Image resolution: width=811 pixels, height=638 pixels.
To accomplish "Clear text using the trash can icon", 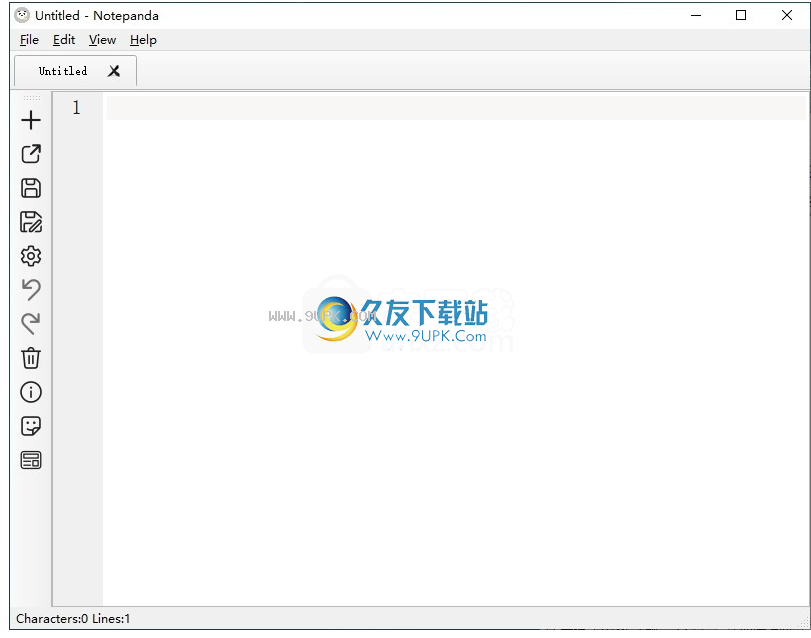I will (x=31, y=358).
